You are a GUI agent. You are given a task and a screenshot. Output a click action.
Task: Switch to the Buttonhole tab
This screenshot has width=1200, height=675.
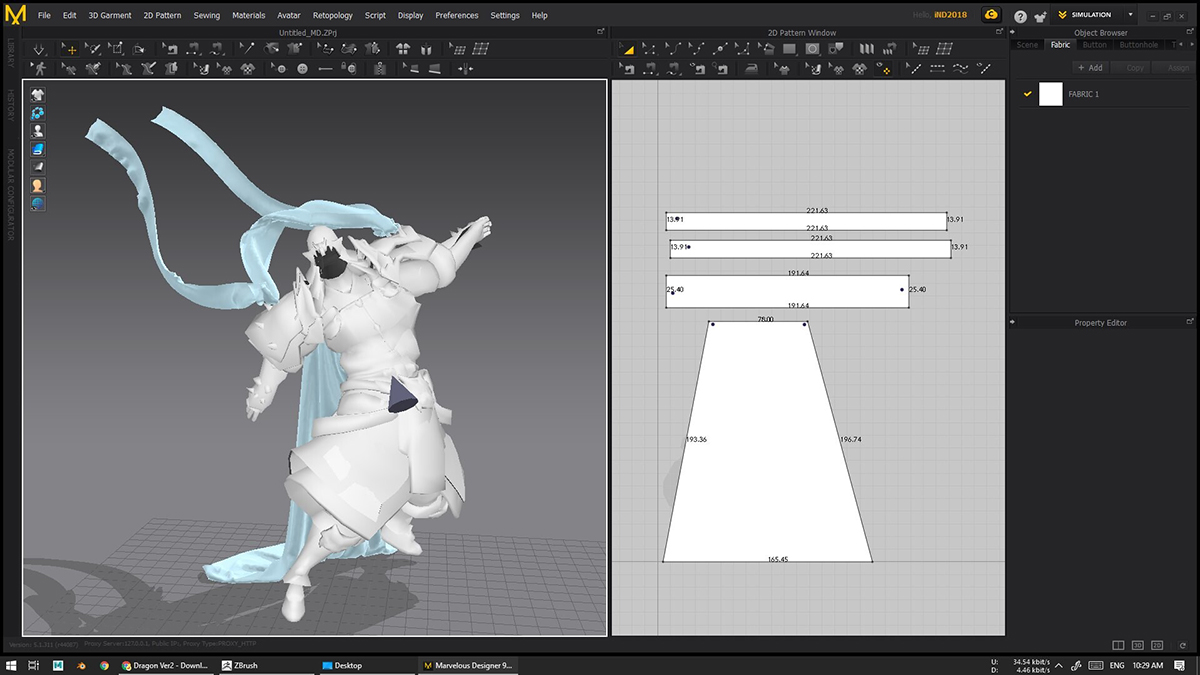(1138, 45)
